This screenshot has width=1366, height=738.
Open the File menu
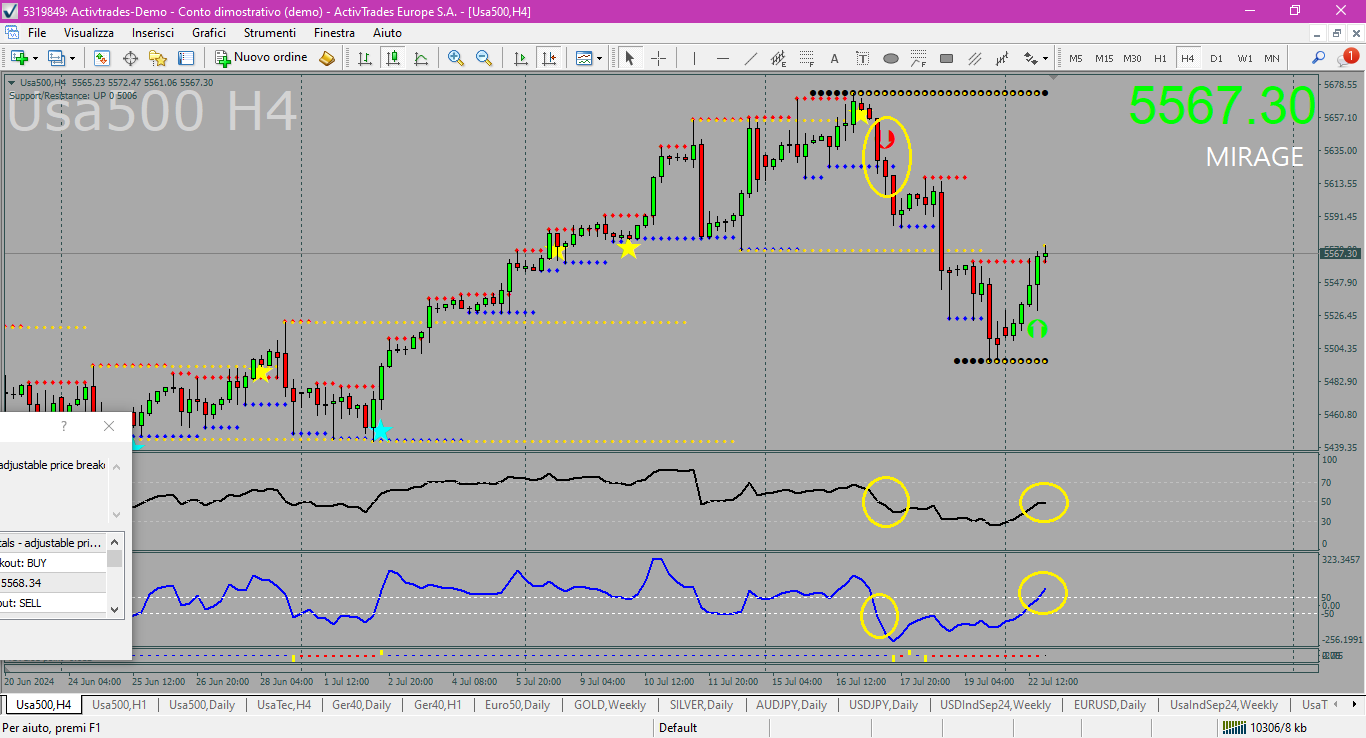click(x=37, y=33)
